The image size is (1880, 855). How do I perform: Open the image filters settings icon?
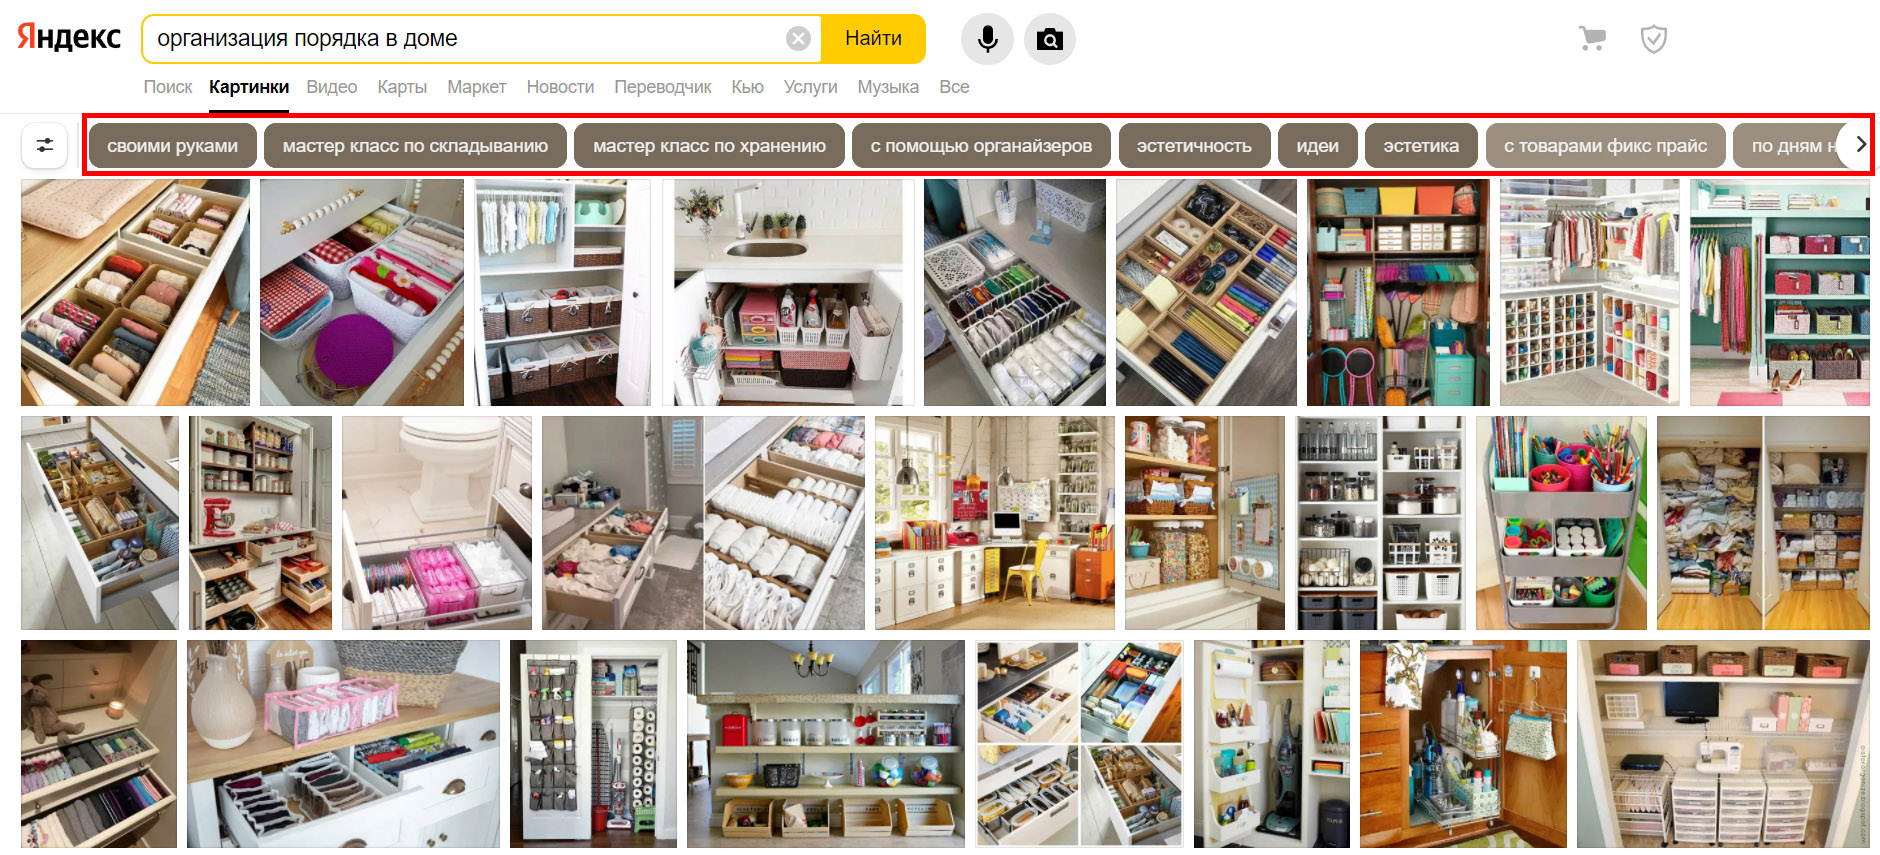click(45, 145)
